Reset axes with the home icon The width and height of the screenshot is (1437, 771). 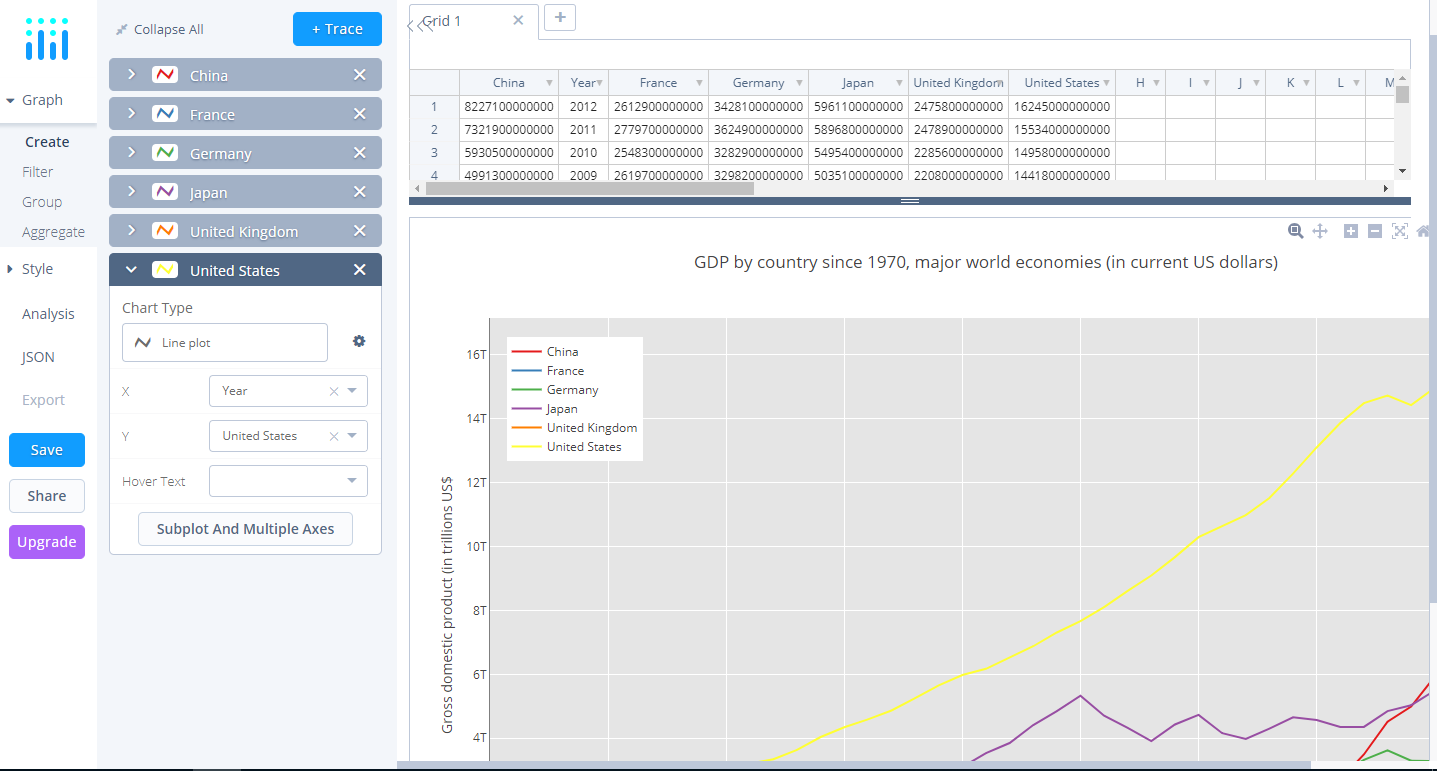(x=1423, y=231)
